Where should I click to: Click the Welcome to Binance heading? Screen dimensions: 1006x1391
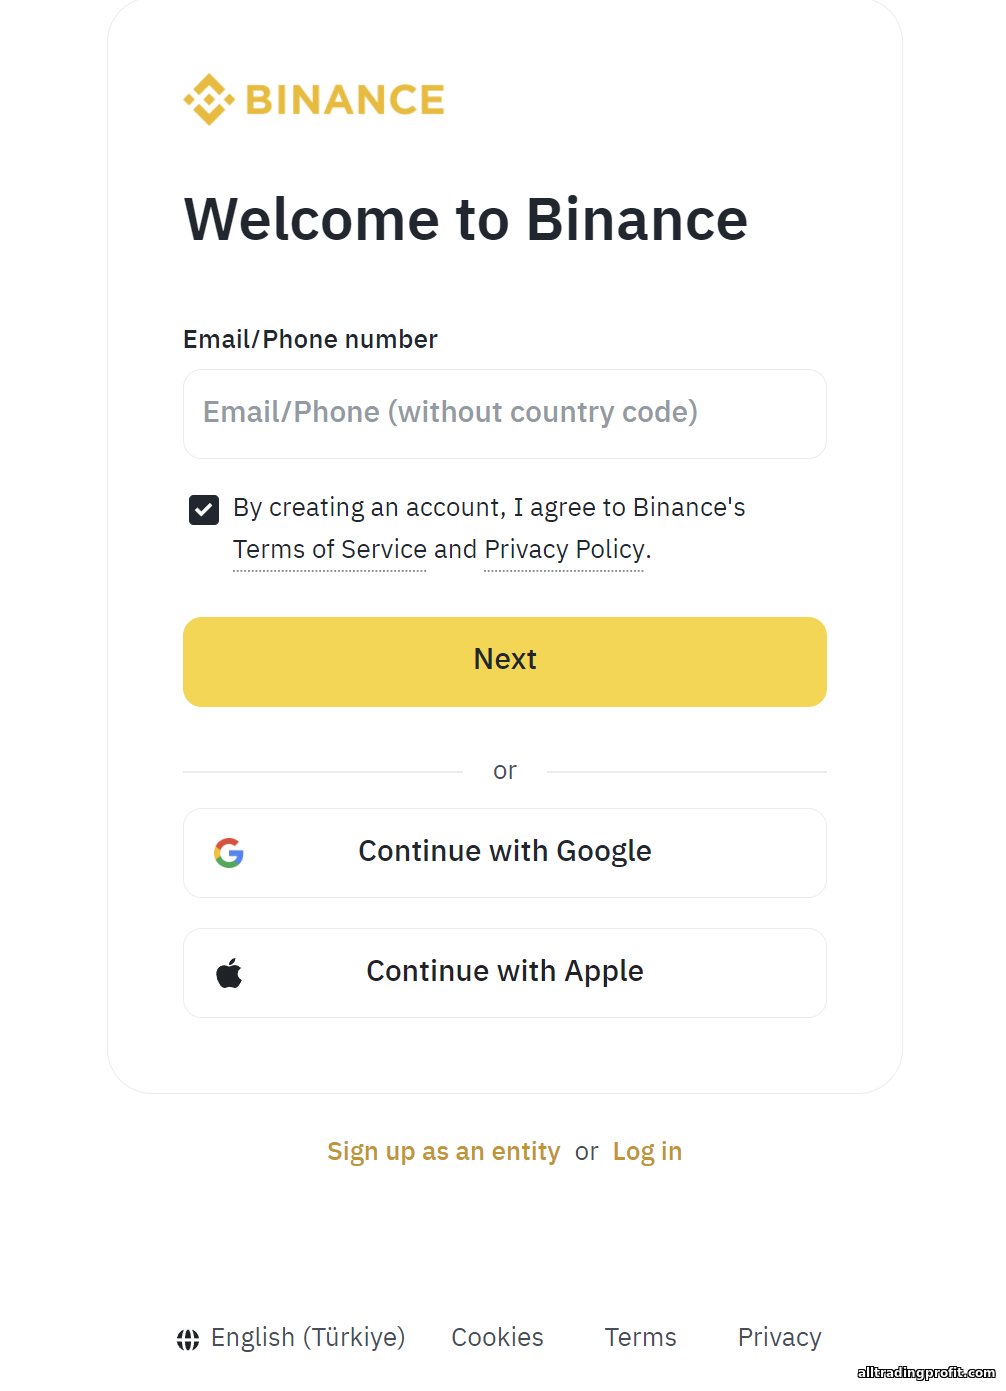coord(466,220)
